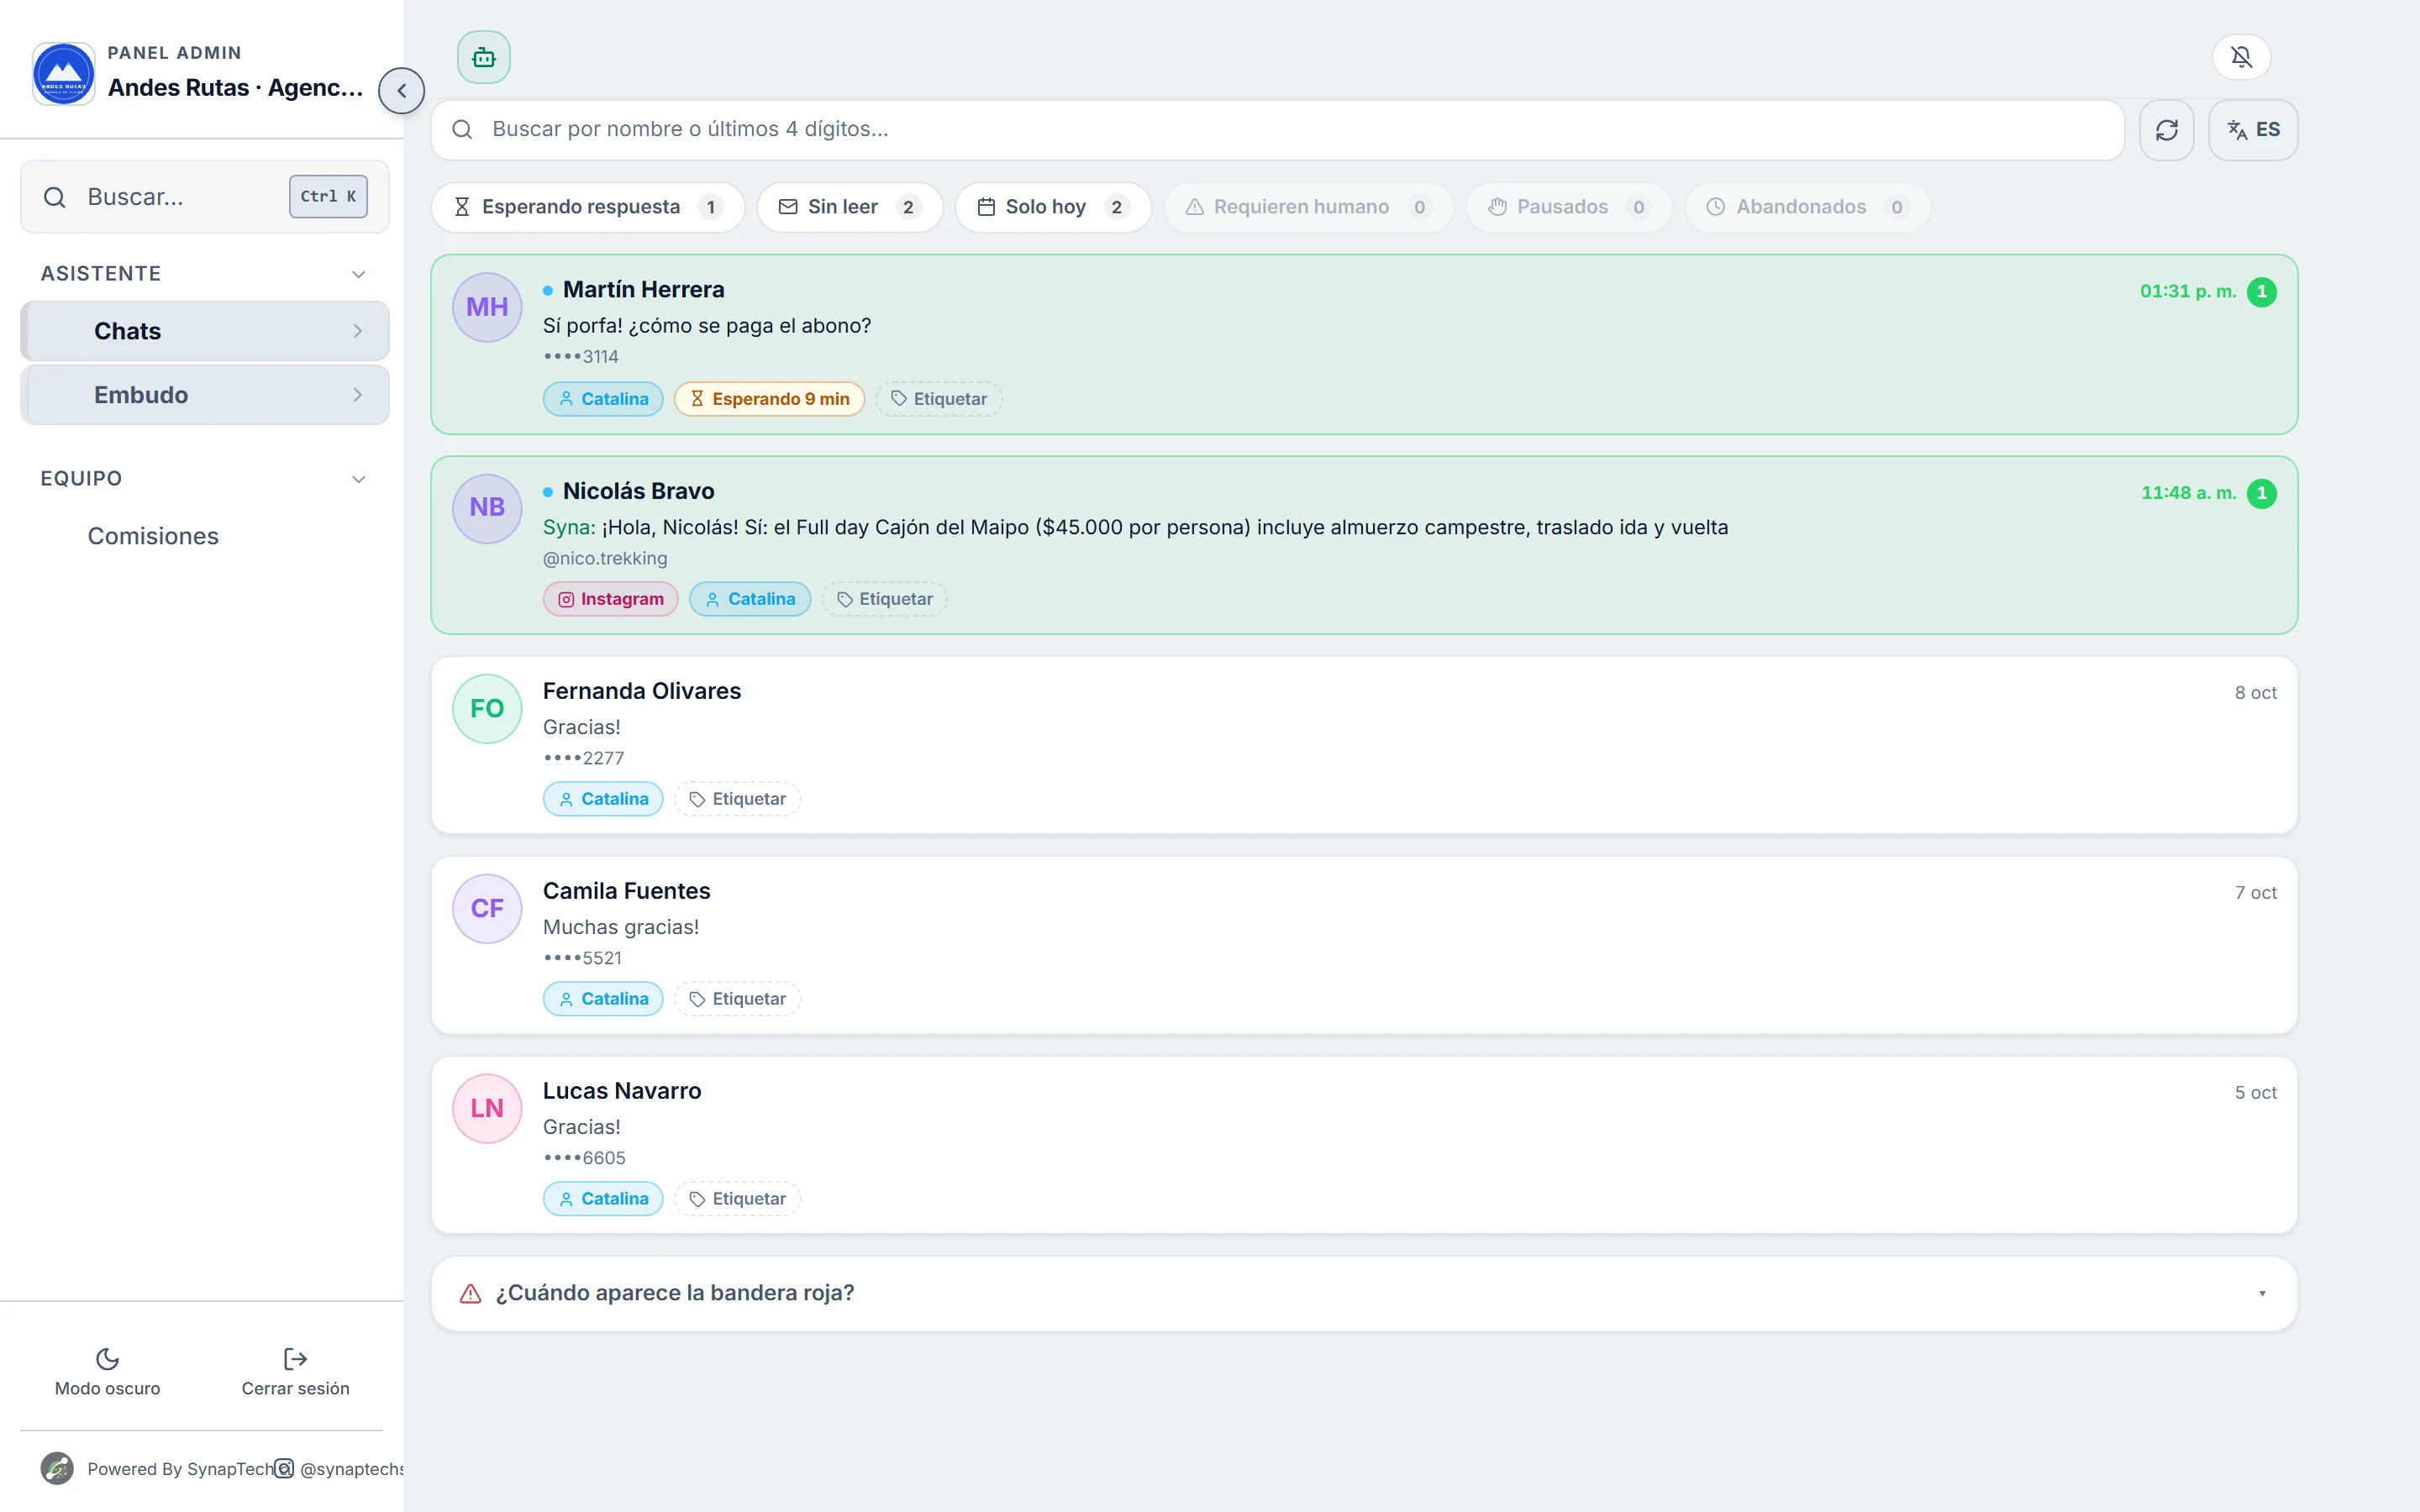Expand the Chats chevron arrow
Image resolution: width=2420 pixels, height=1512 pixels.
pos(358,331)
